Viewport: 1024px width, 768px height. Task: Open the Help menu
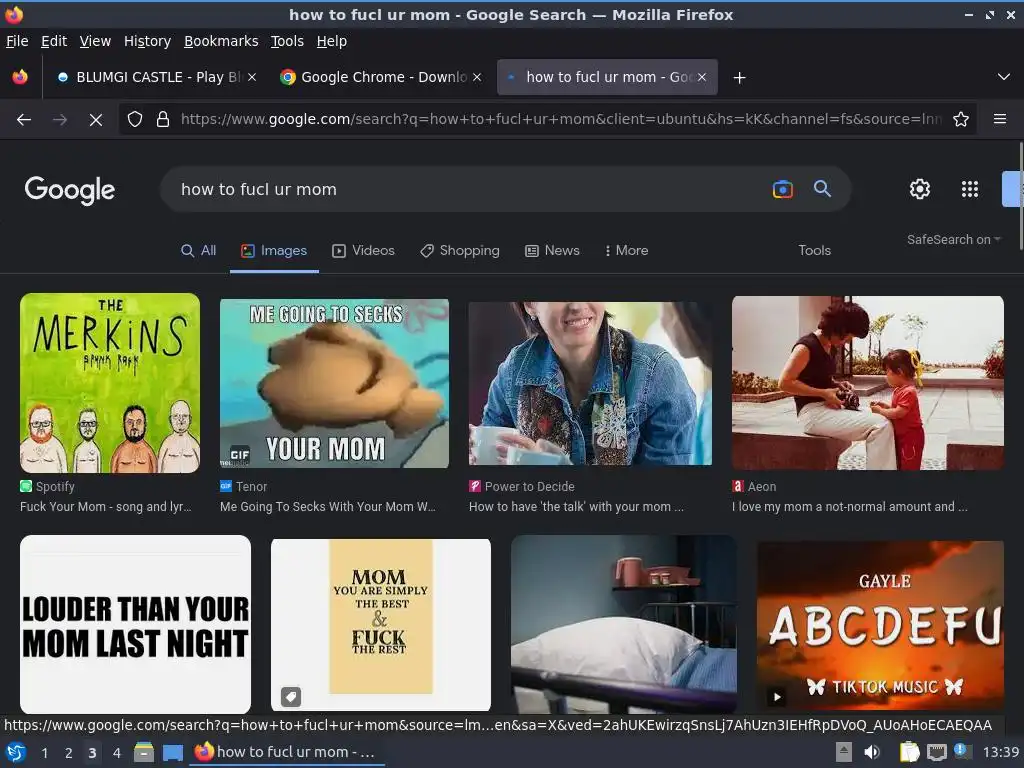[x=332, y=41]
